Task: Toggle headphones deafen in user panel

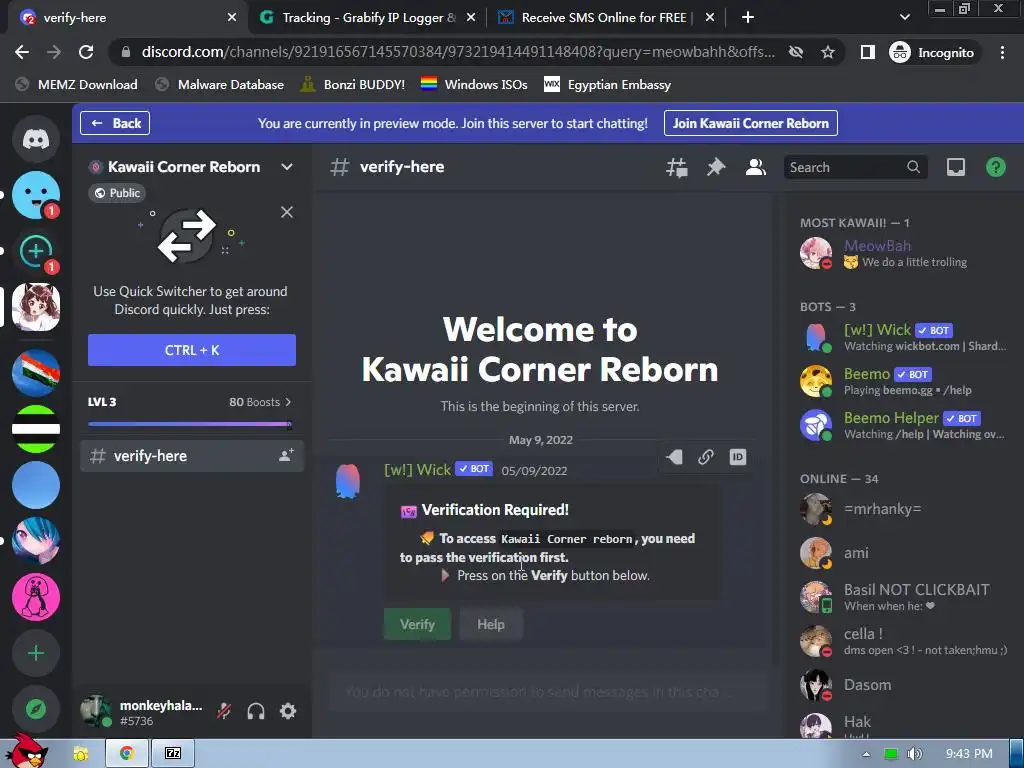Action: [256, 711]
